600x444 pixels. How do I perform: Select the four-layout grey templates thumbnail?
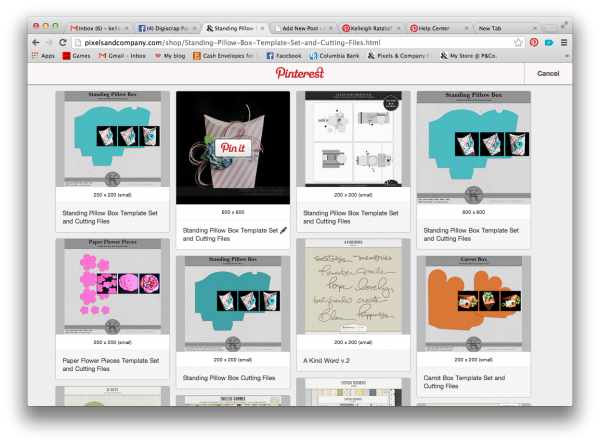(x=353, y=139)
